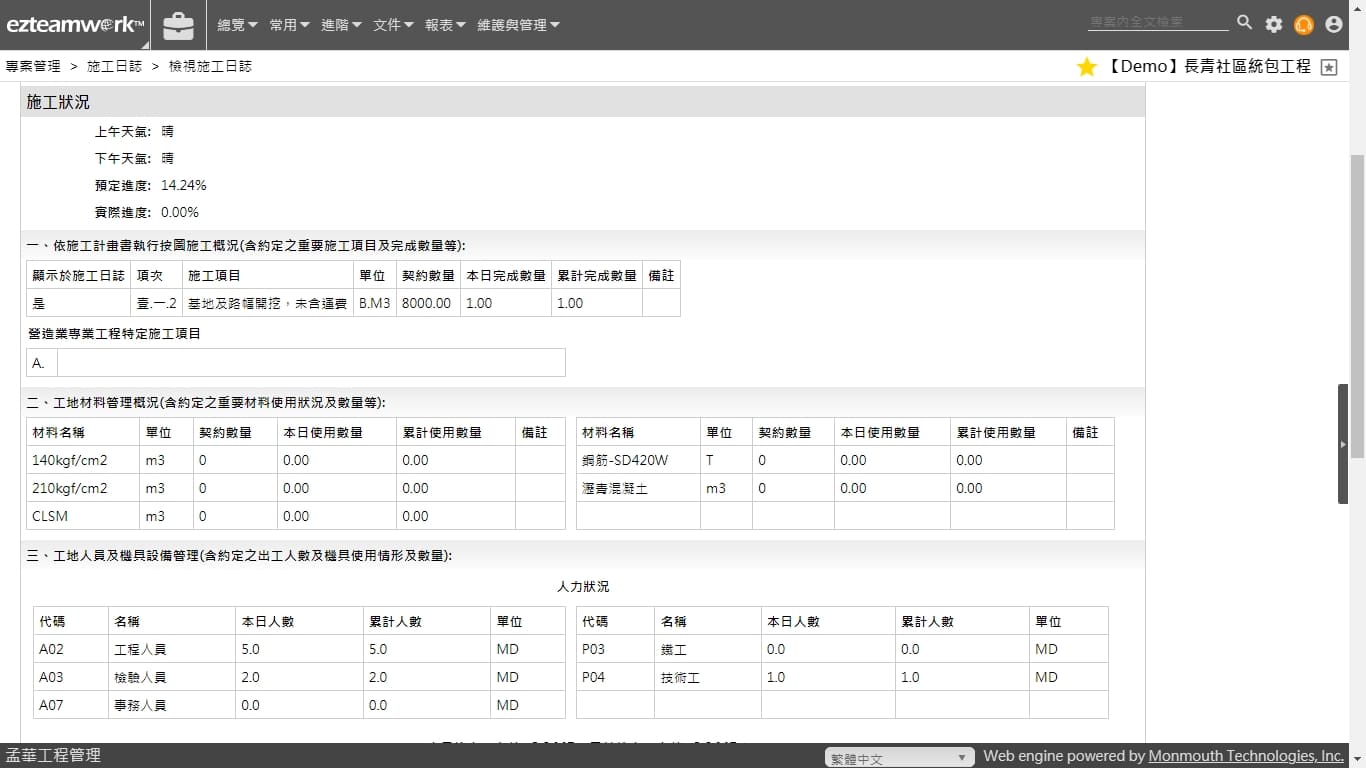Click the boxed star bookmark icon
The height and width of the screenshot is (768, 1366).
pyautogui.click(x=1328, y=67)
